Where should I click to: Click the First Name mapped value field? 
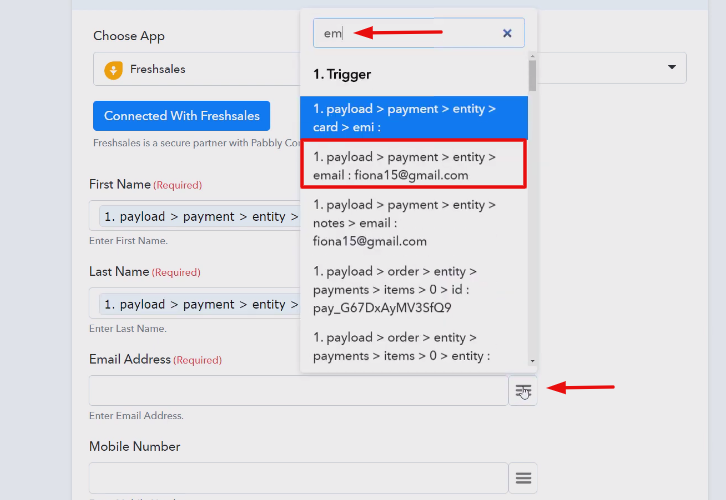click(x=195, y=216)
